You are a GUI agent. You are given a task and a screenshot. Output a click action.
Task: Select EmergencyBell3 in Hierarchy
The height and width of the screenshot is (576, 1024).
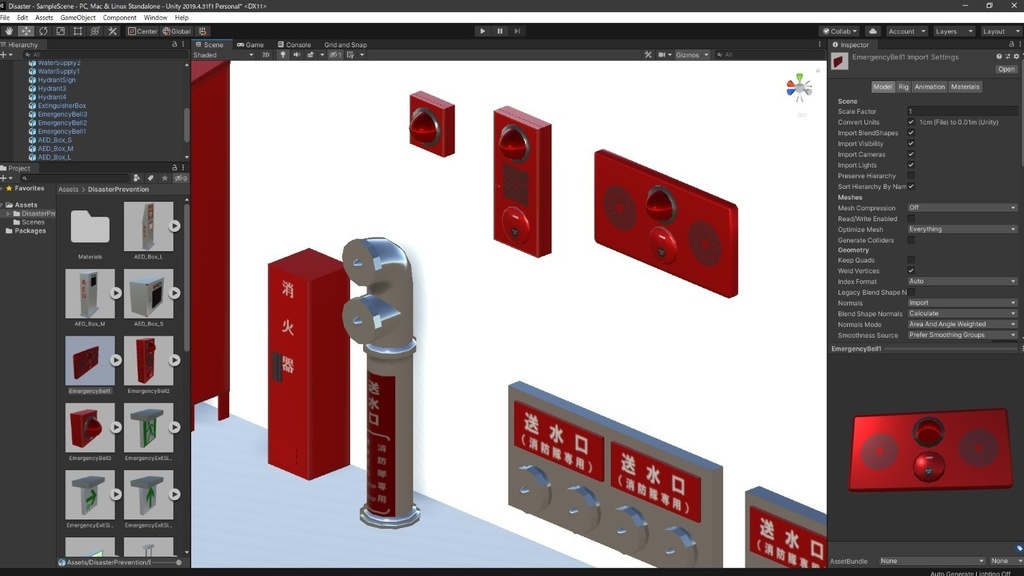click(62, 114)
